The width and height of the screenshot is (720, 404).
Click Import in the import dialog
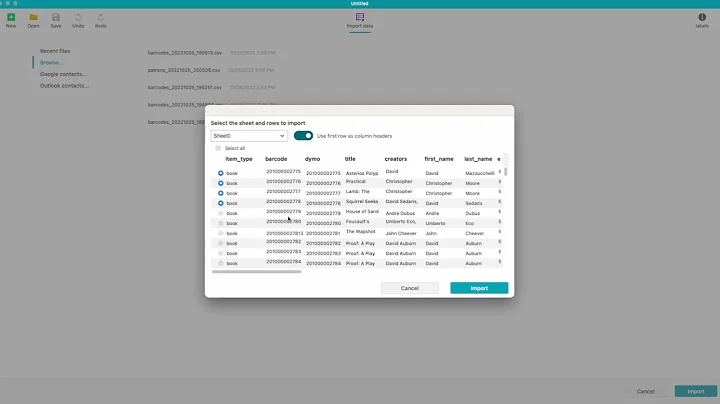479,288
